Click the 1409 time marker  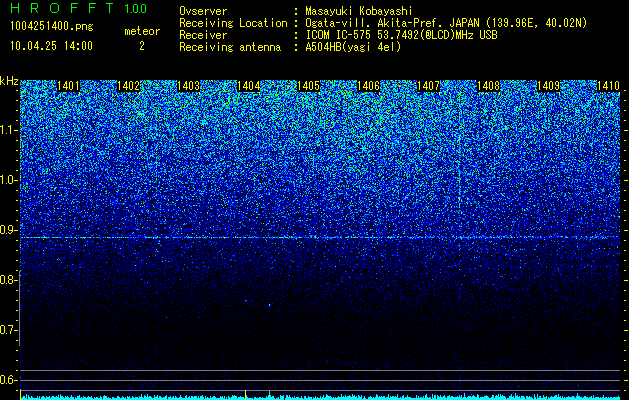click(549, 86)
